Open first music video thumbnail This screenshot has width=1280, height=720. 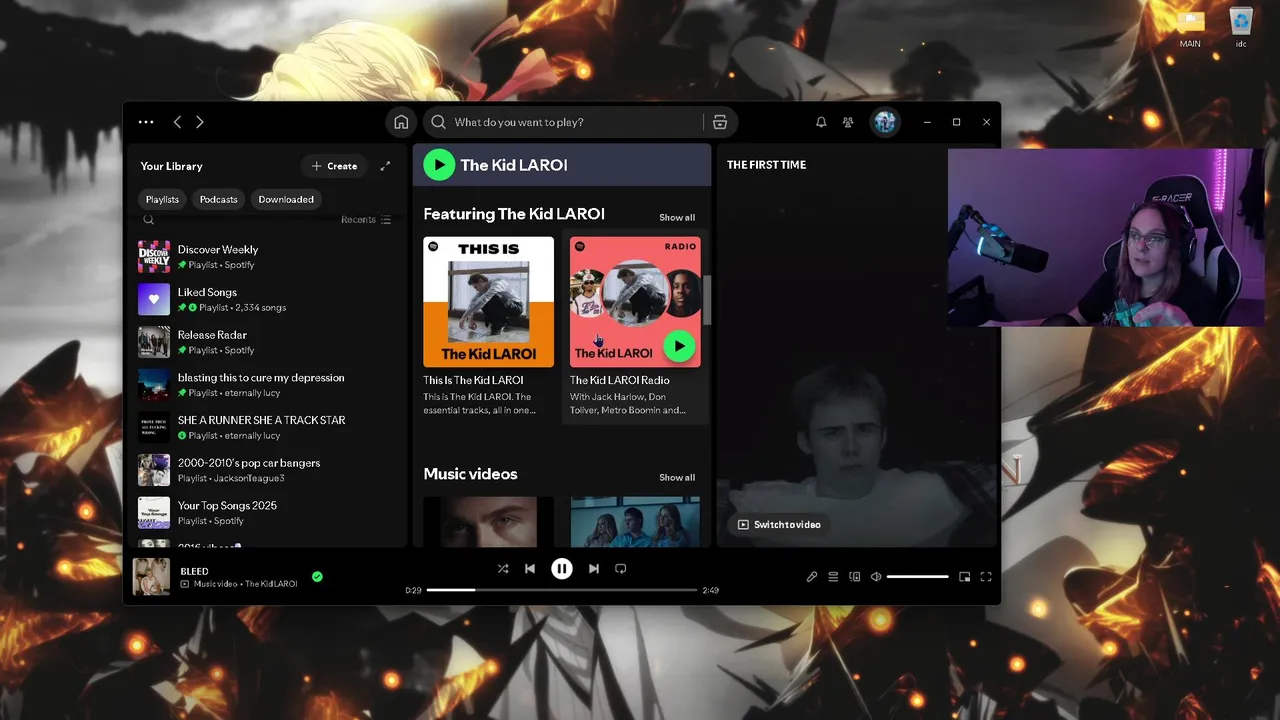click(x=488, y=521)
